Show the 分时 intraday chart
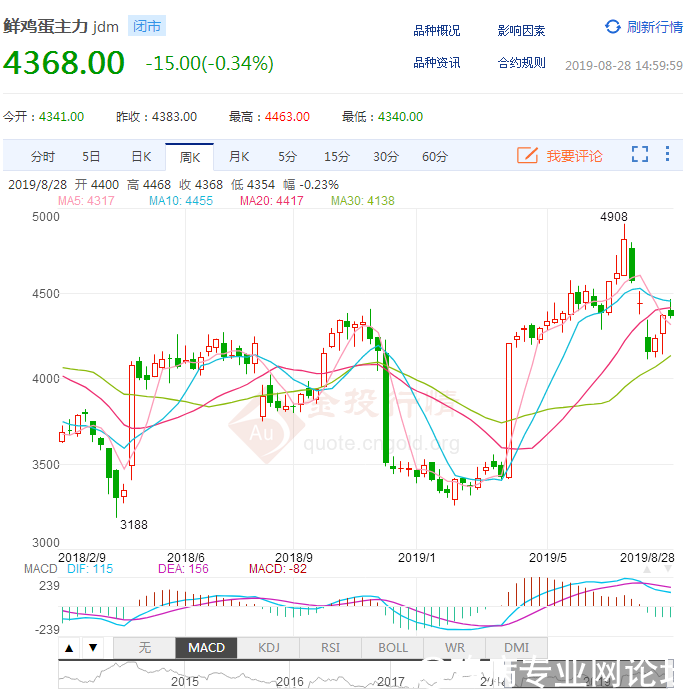Viewport: 699px width, 697px height. coord(43,156)
